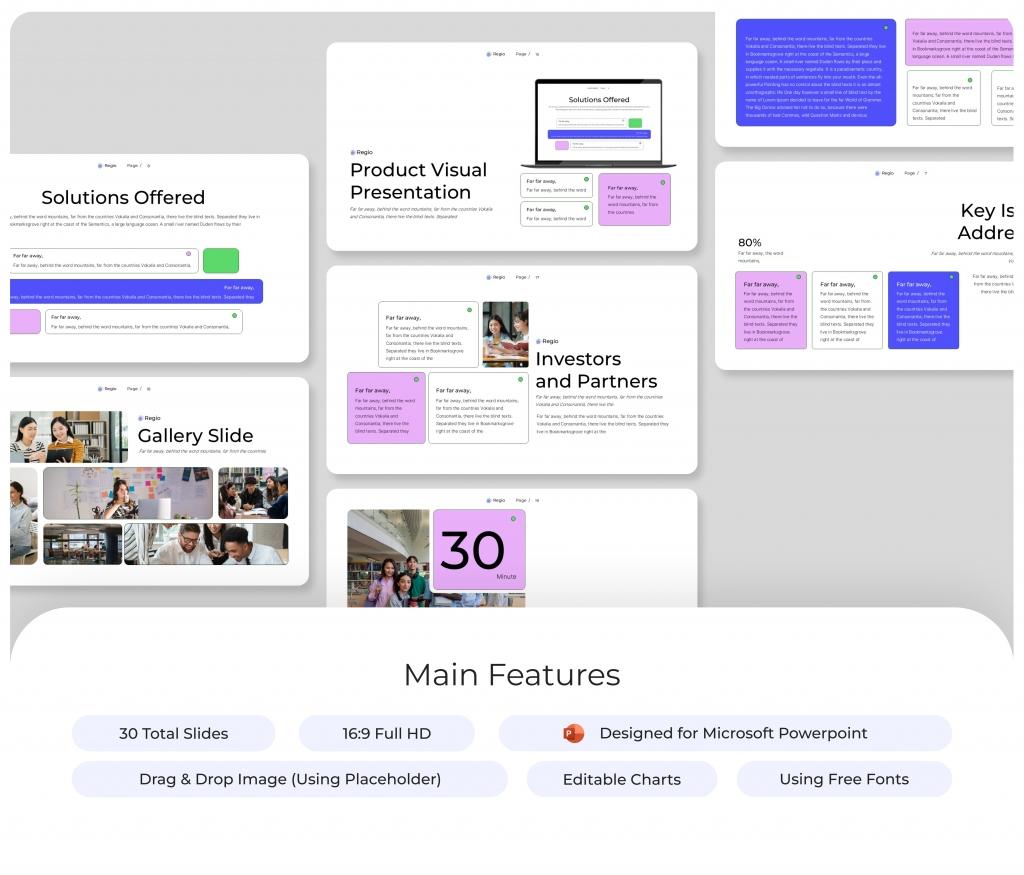Viewport: 1024px width, 875px height.
Task: Click the '80%' statistic text
Action: [750, 242]
